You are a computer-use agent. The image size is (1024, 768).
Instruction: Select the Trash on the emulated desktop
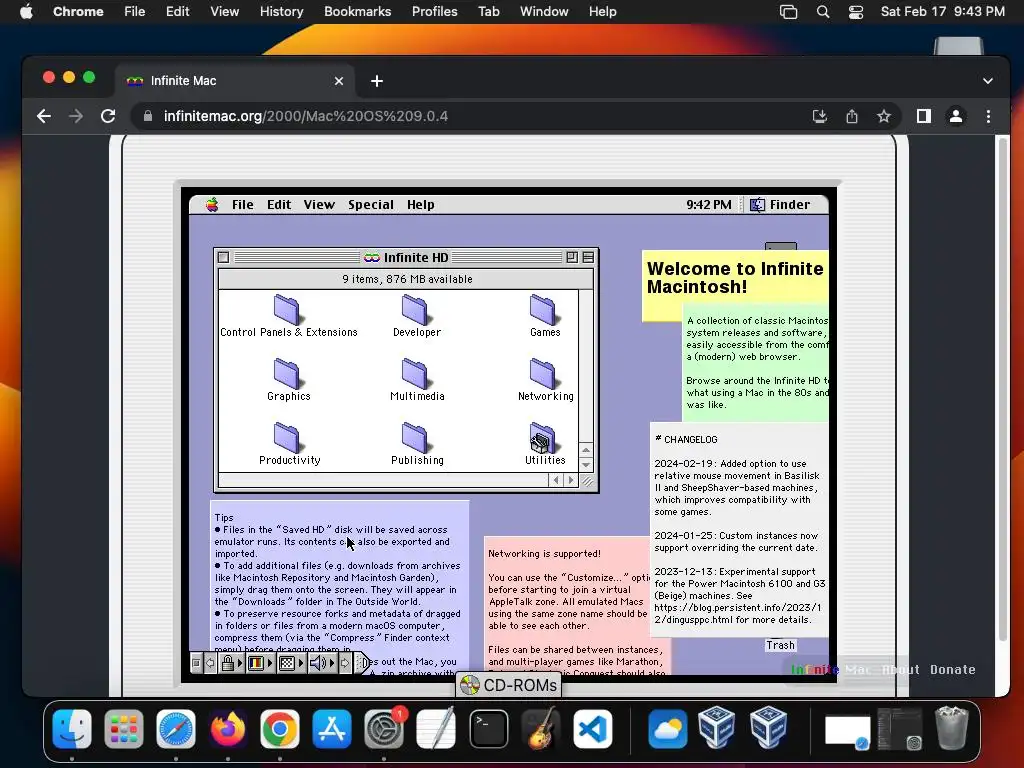[x=780, y=644]
